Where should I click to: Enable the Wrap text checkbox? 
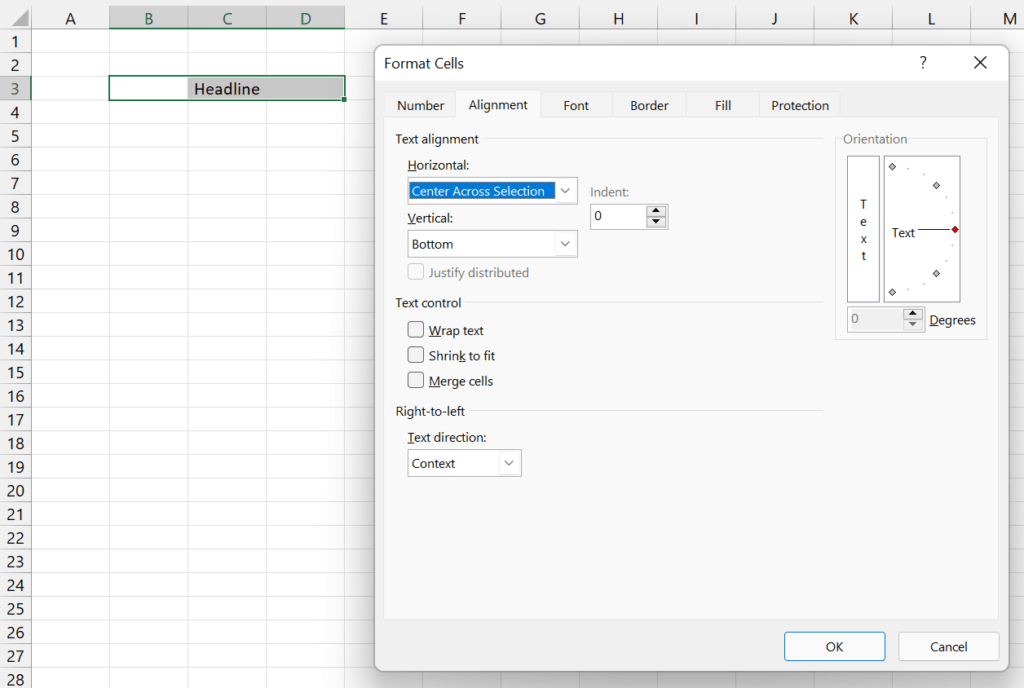pos(416,330)
